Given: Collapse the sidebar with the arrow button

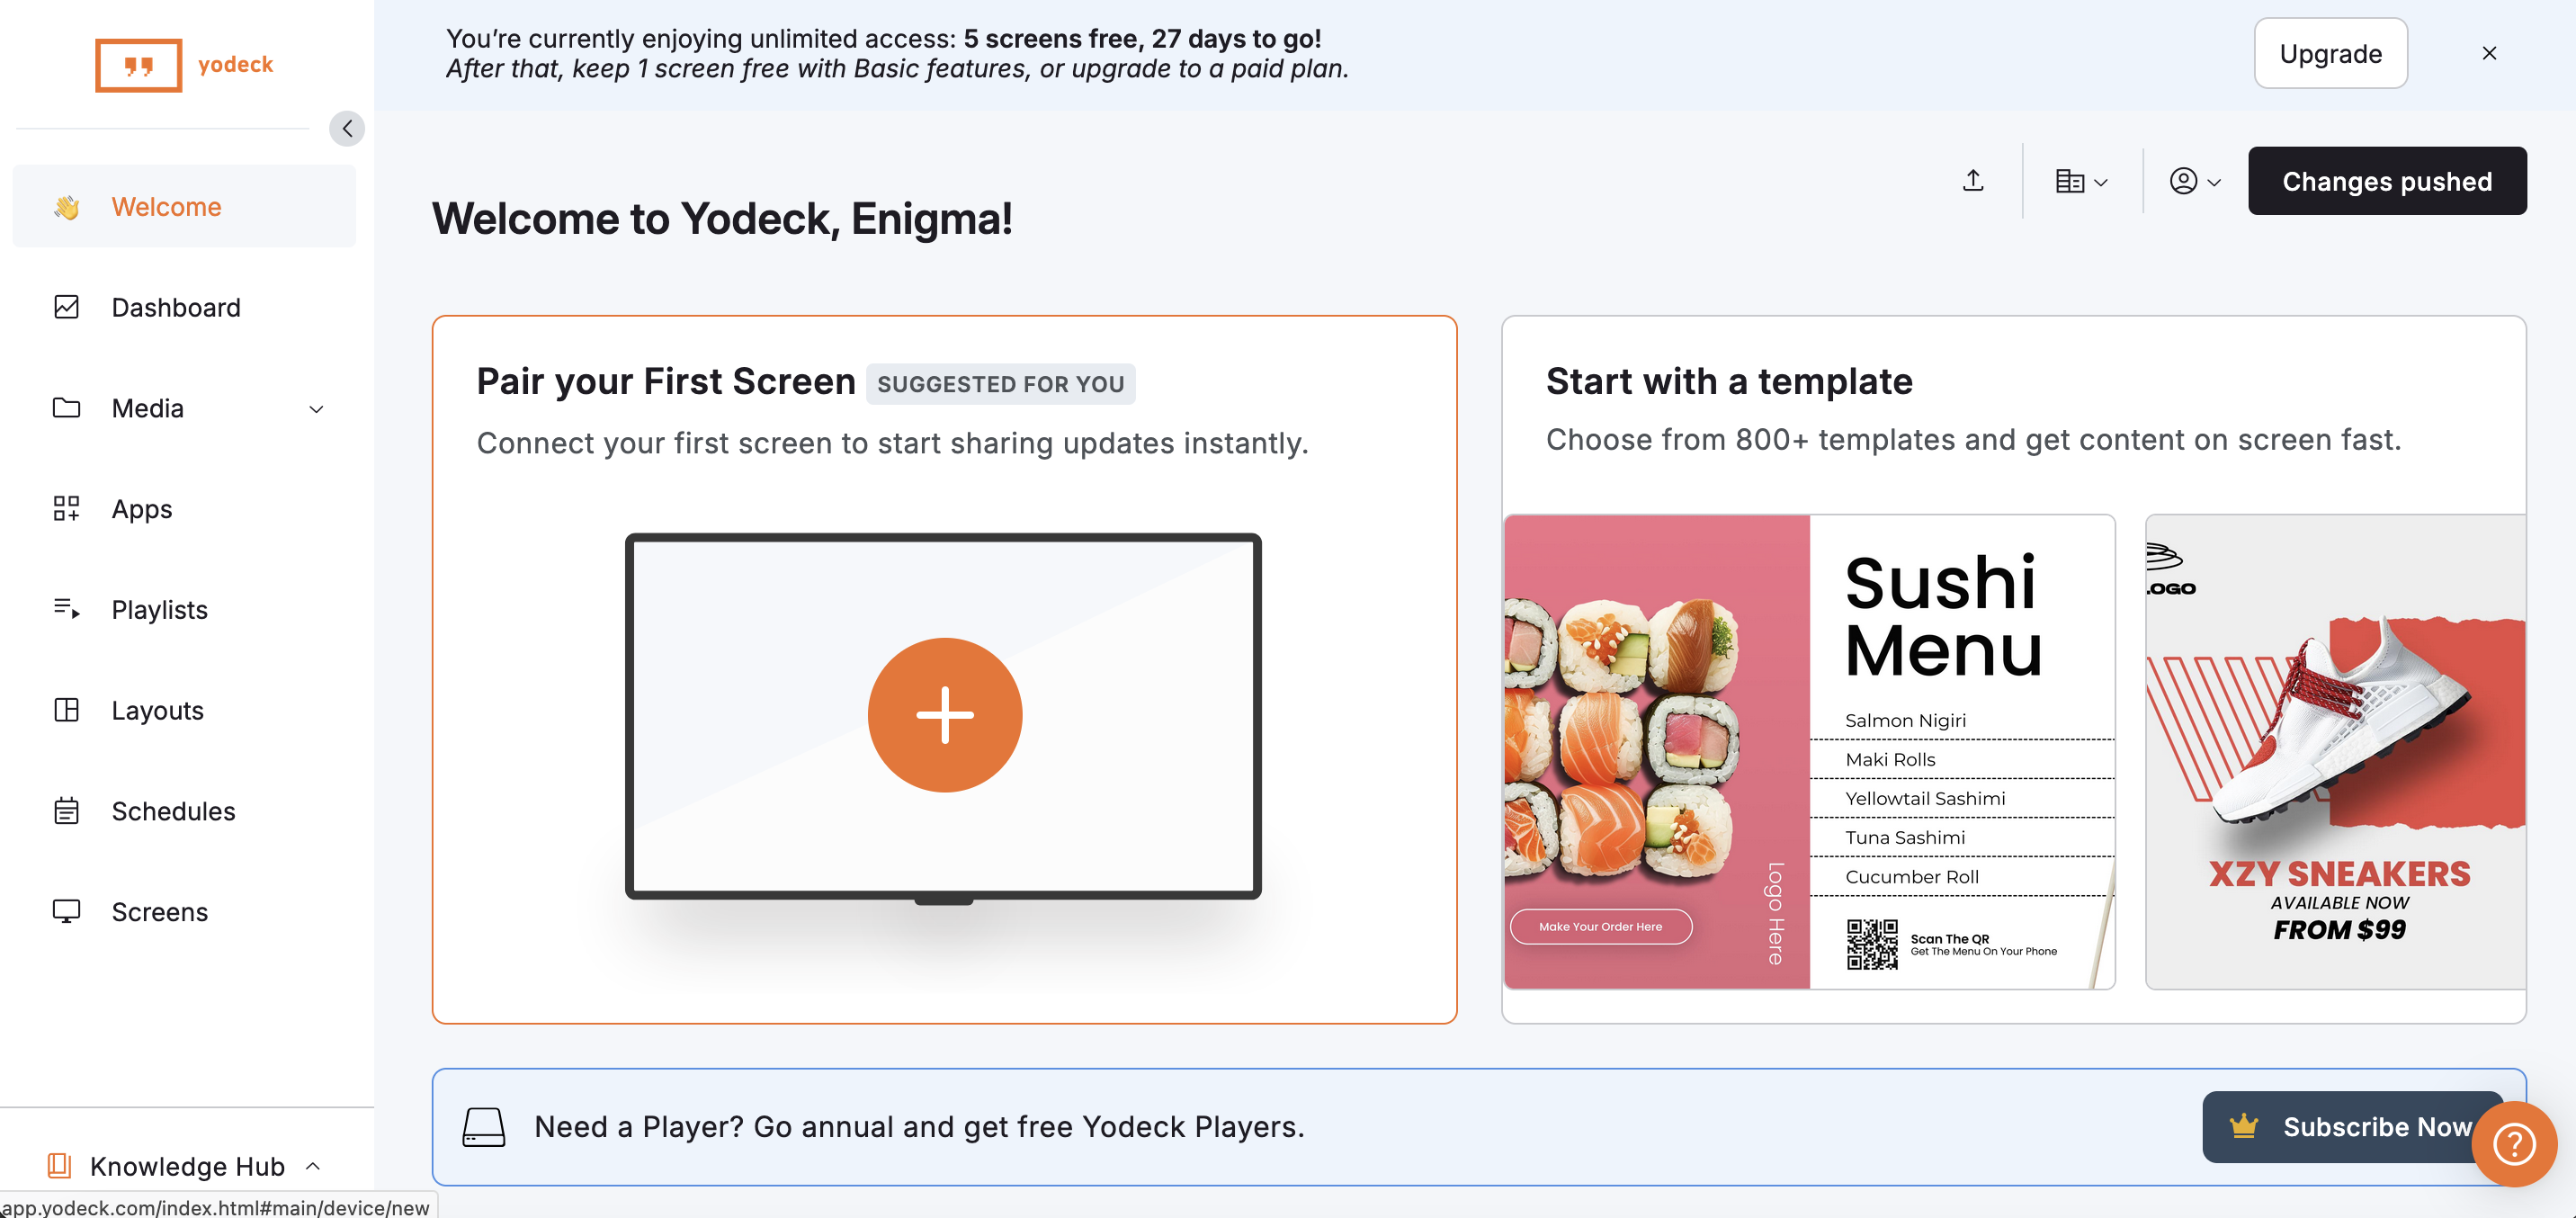Looking at the screenshot, I should [x=346, y=128].
